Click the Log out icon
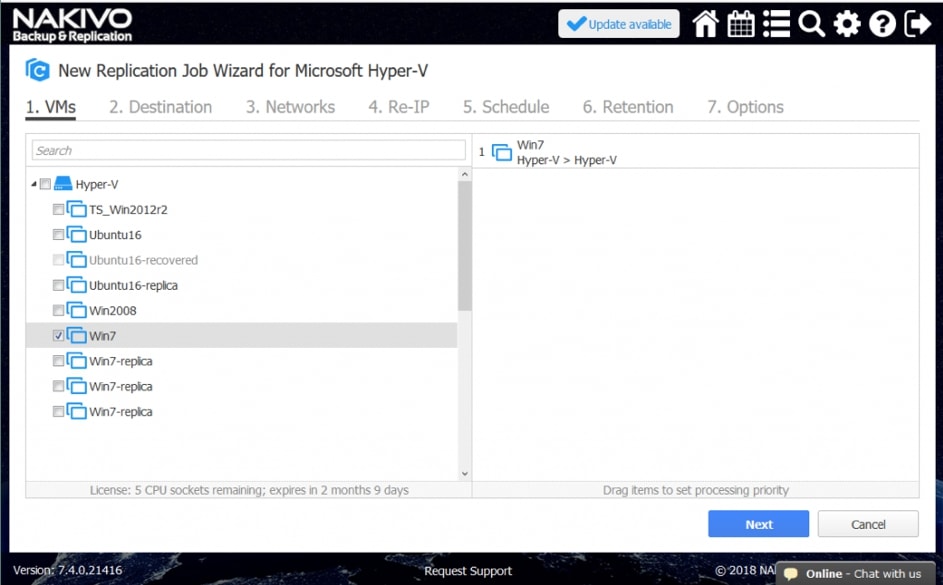 point(917,24)
